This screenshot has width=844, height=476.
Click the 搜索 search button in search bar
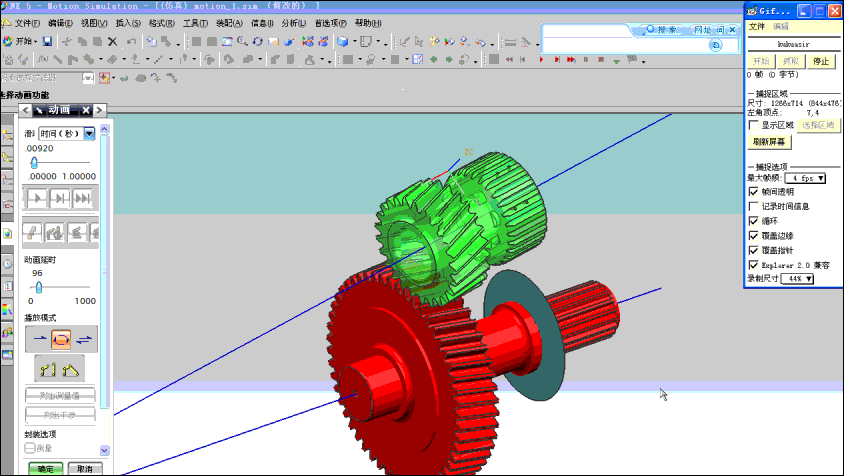(661, 30)
